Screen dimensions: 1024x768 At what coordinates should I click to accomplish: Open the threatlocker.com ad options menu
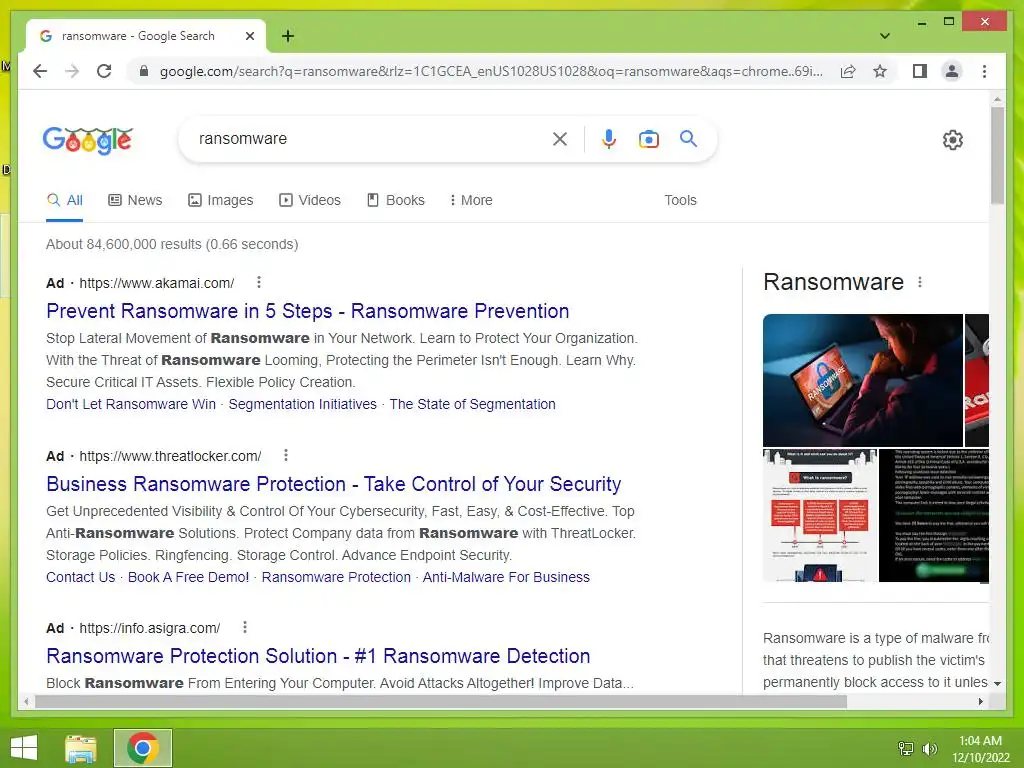pos(285,455)
